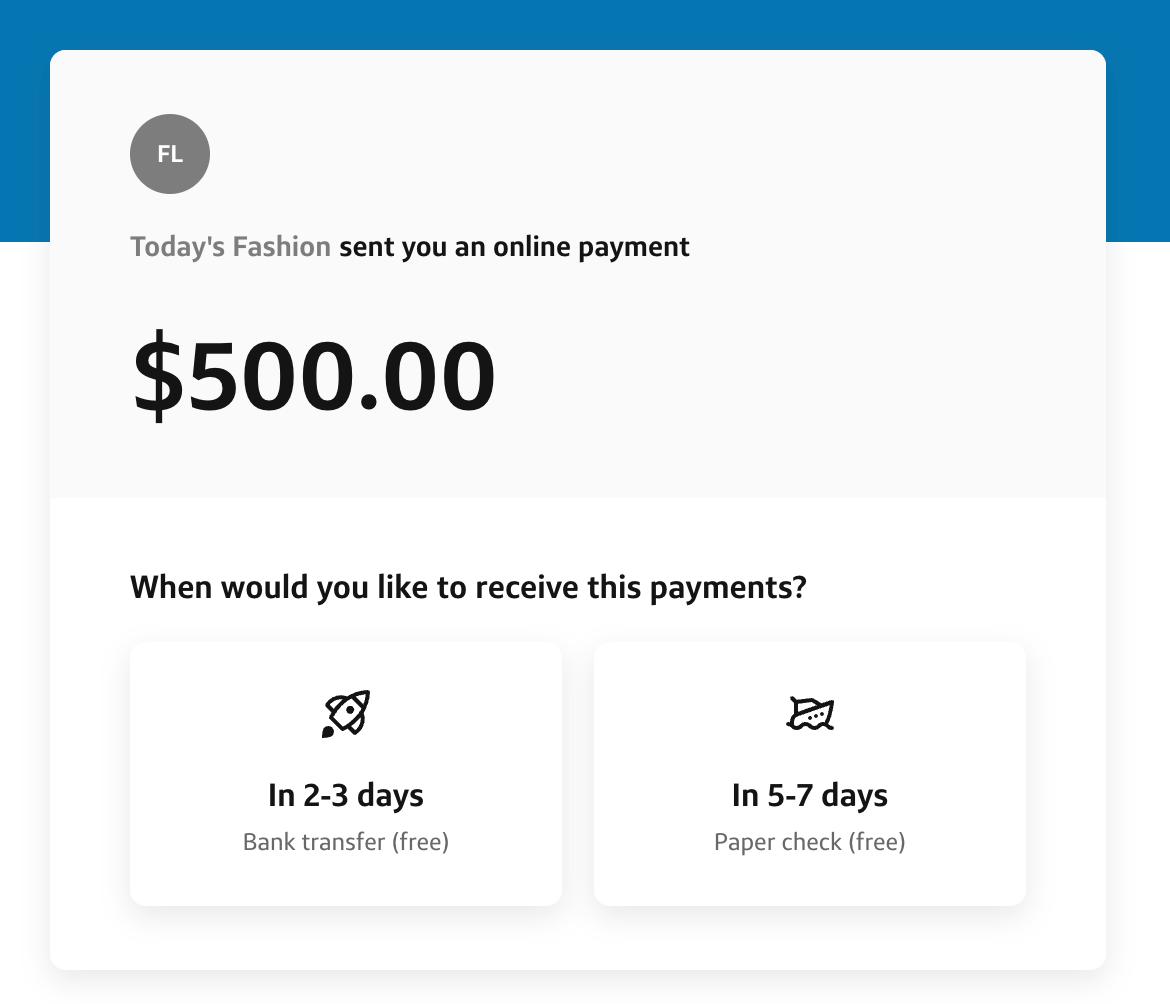Select the $500.00 payment amount
Screen dimensions: 1170x1004
click(313, 373)
